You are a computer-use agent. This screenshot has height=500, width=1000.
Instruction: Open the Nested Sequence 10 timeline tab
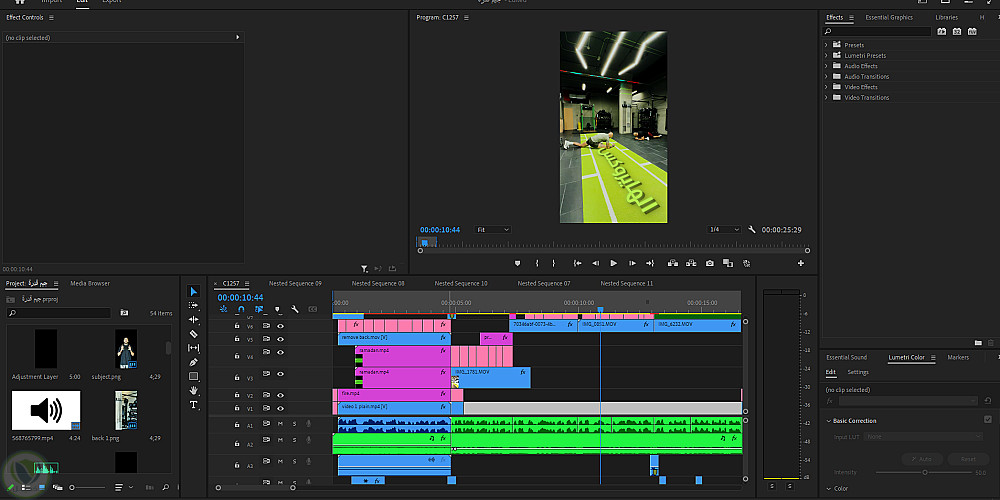click(462, 283)
